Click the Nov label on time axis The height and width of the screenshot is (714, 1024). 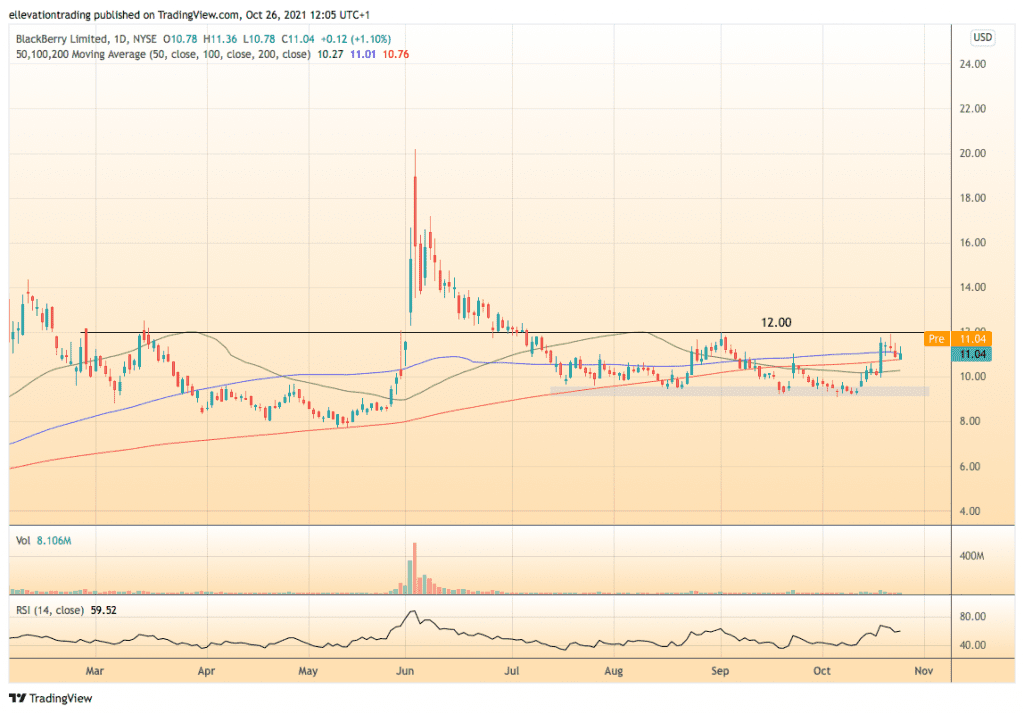(923, 671)
